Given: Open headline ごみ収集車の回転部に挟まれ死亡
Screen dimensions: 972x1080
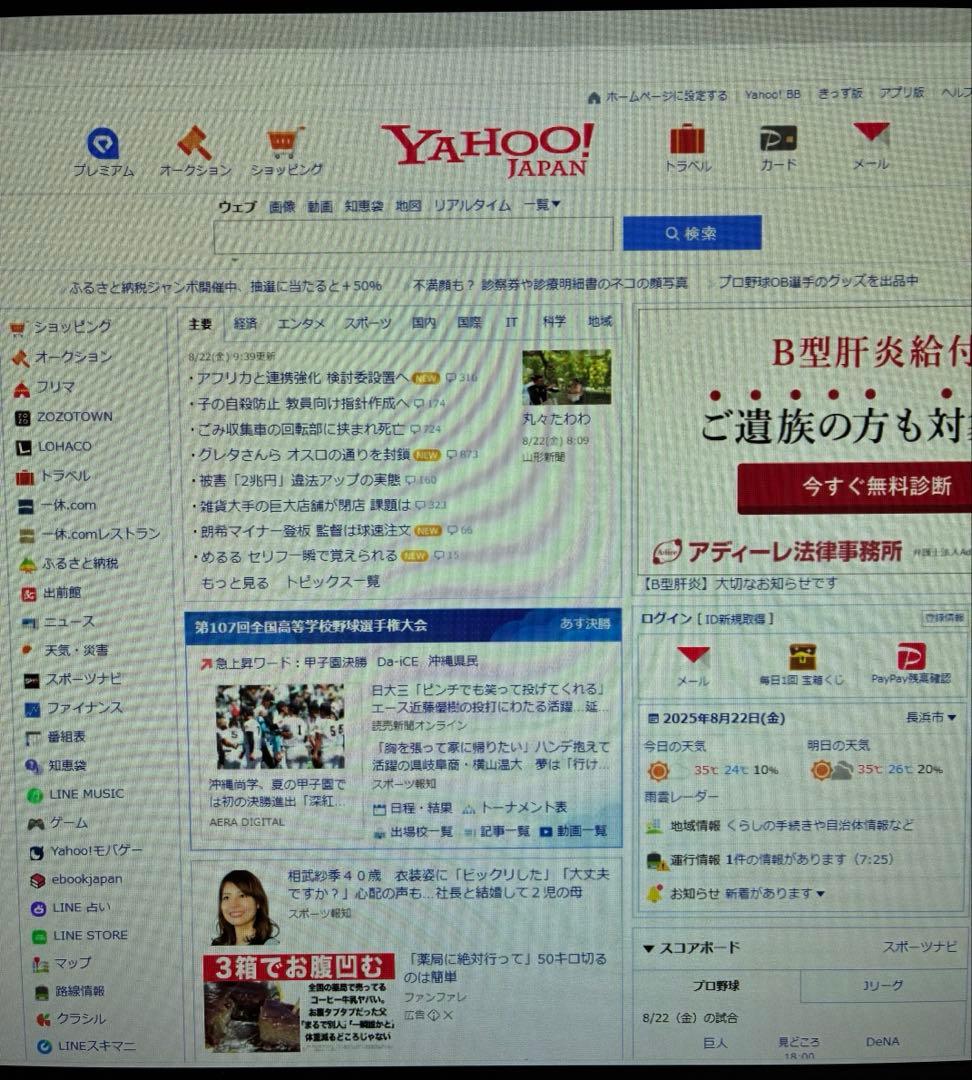Looking at the screenshot, I should coord(301,429).
